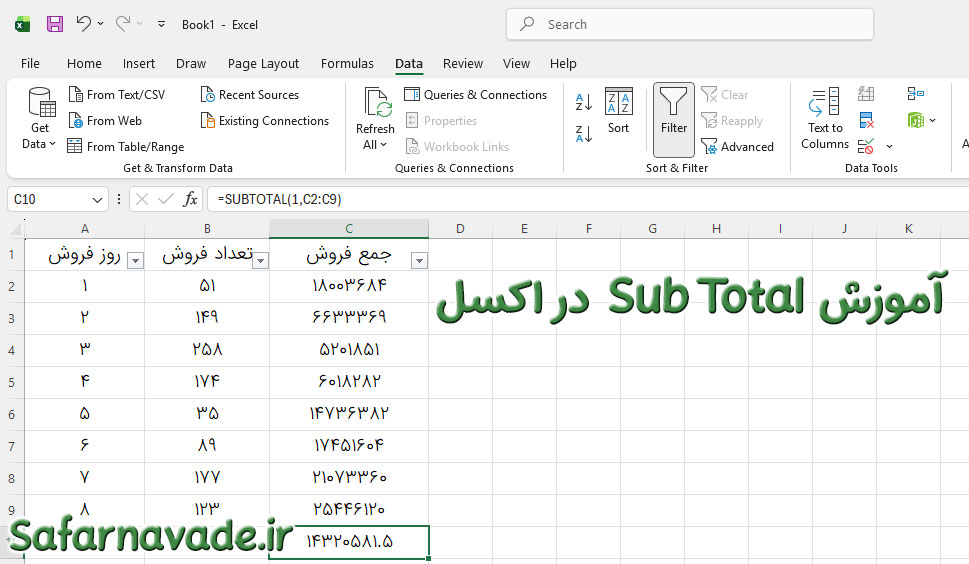Click the Select All corner triangle
Screen dimensions: 969x564
pyautogui.click(x=16, y=229)
